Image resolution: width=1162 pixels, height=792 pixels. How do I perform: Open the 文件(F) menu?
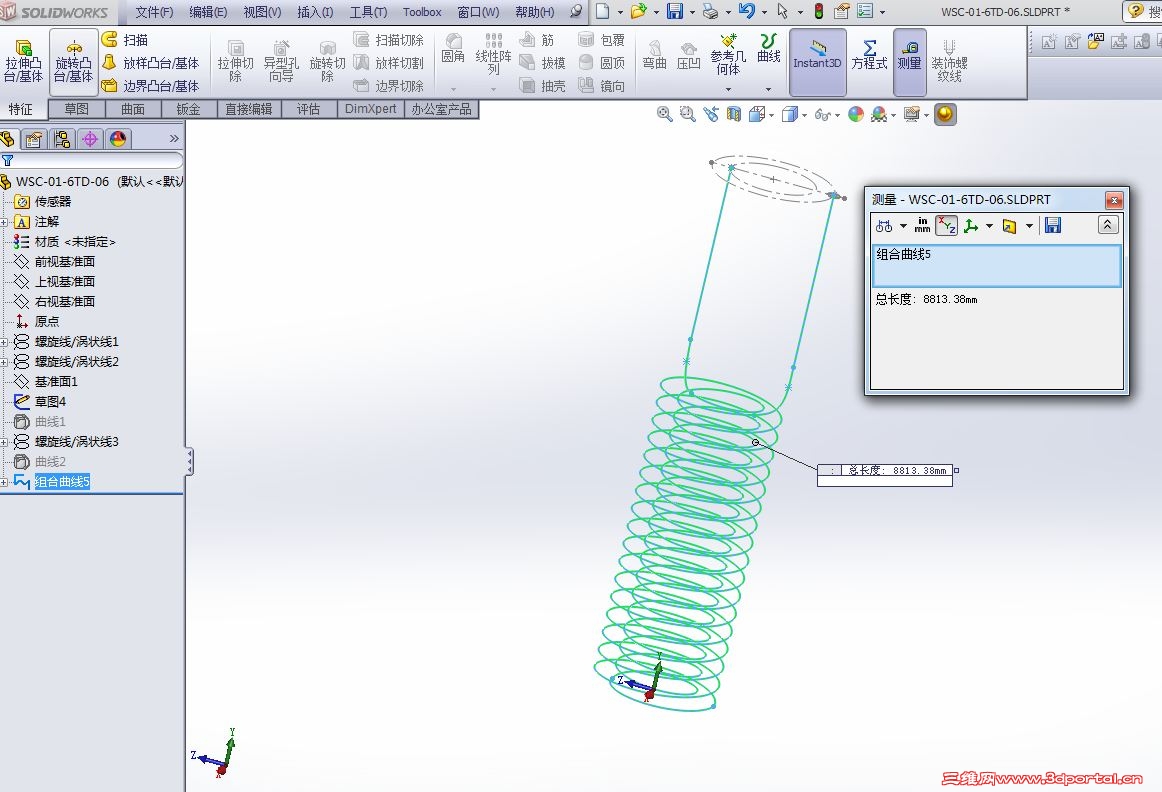click(154, 12)
